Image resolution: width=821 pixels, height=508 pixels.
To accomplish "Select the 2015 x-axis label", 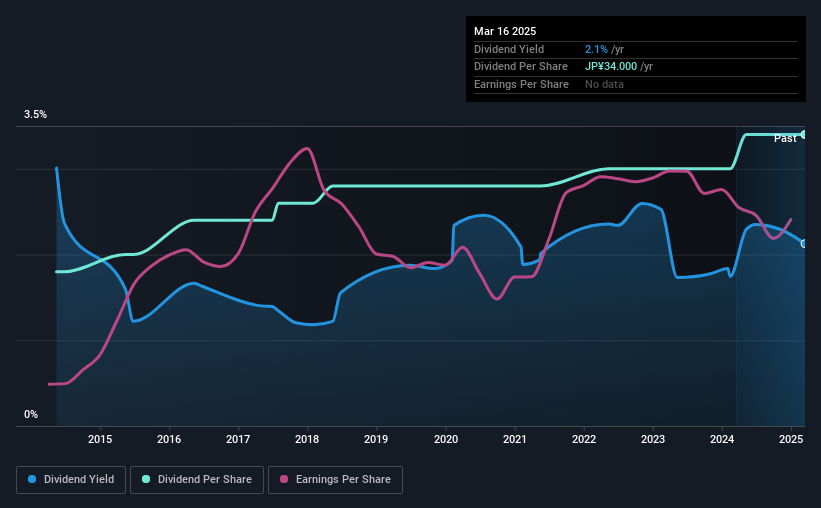I will [100, 439].
